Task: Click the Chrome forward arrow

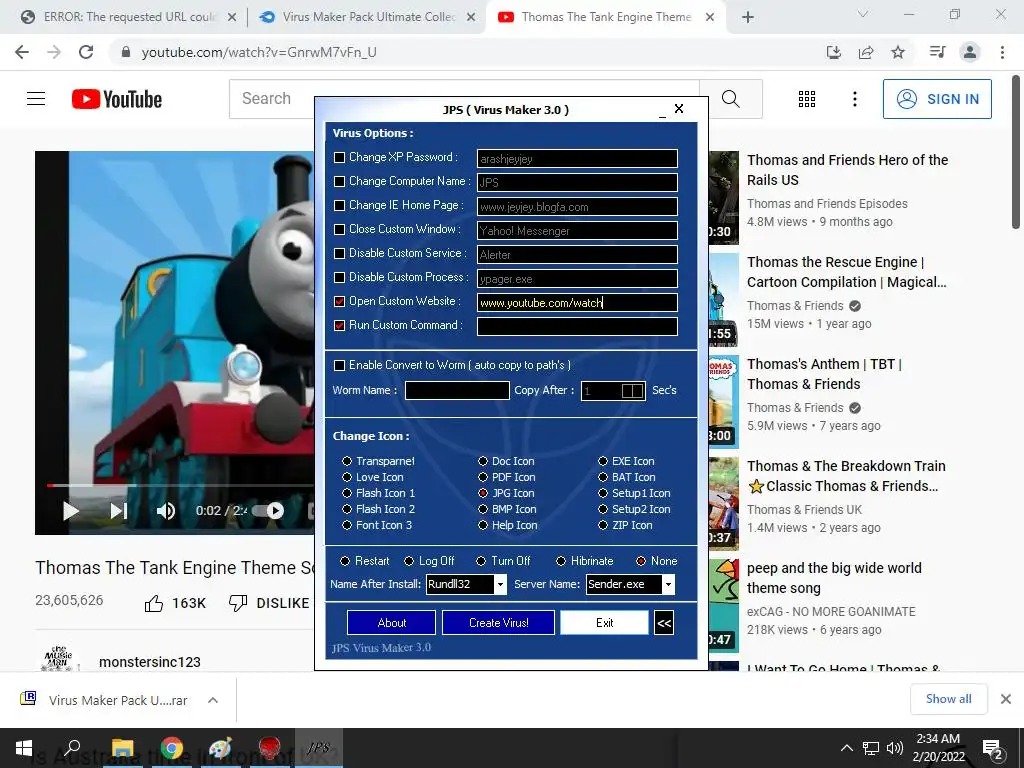Action: tap(54, 52)
